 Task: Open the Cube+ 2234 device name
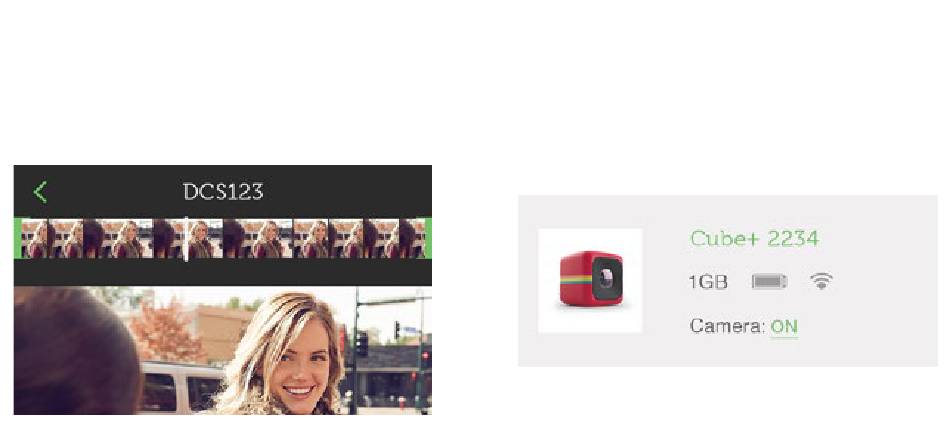tap(754, 238)
